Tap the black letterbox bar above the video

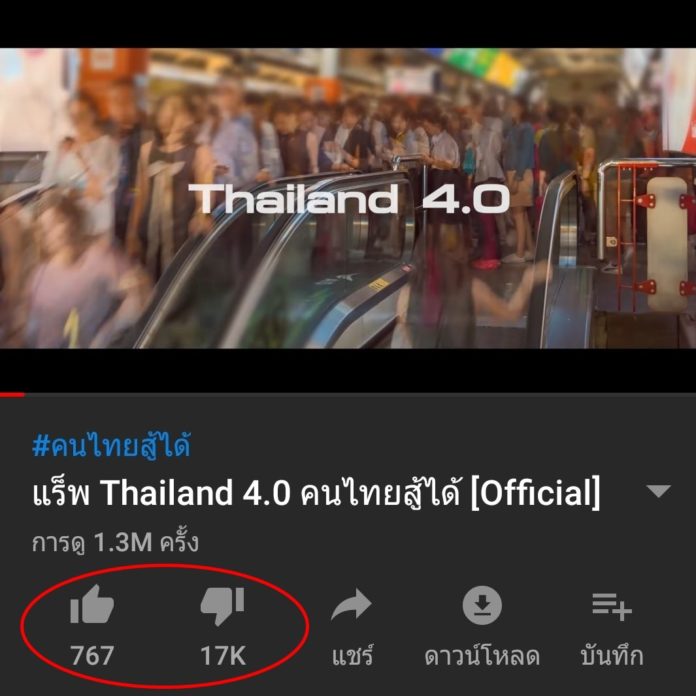[348, 24]
